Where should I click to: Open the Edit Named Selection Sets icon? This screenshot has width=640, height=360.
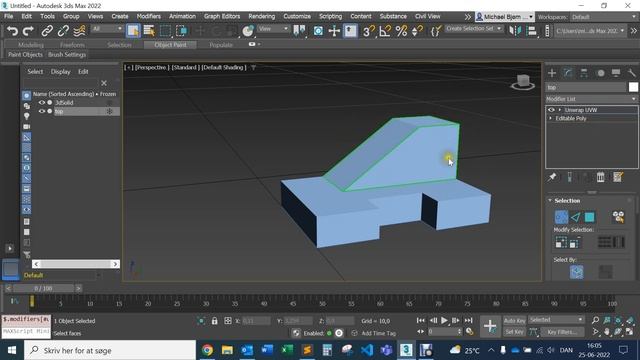(436, 31)
